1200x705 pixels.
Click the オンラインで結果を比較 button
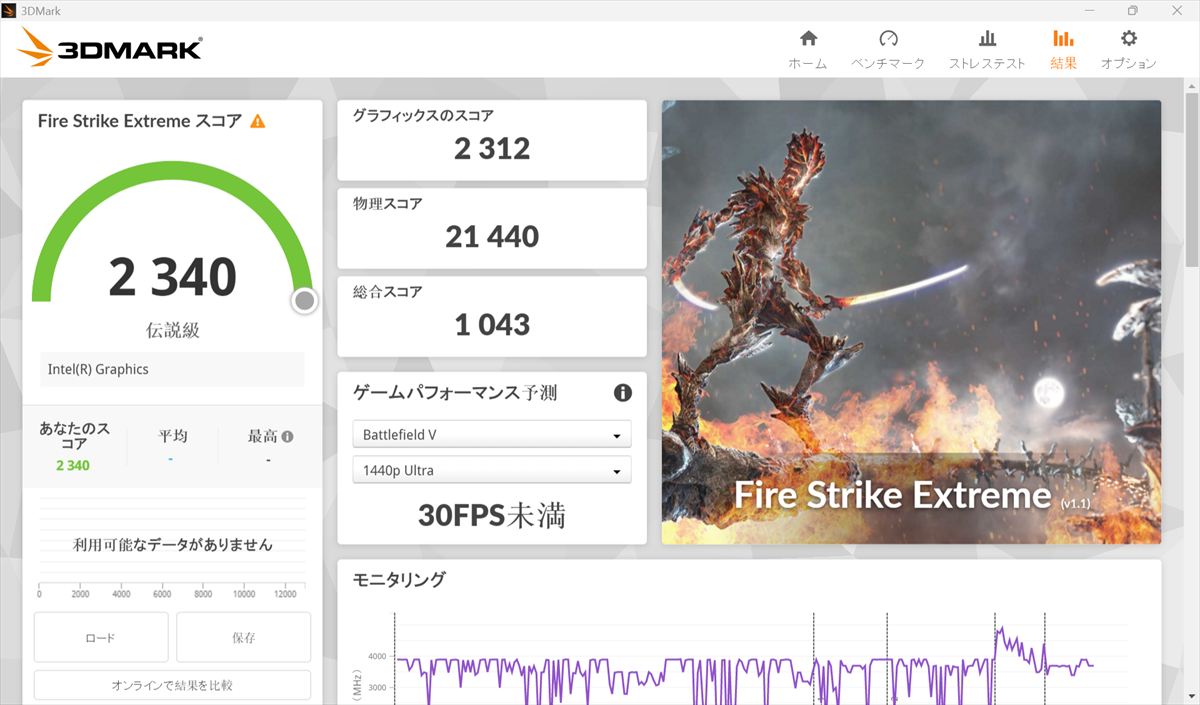pyautogui.click(x=172, y=685)
